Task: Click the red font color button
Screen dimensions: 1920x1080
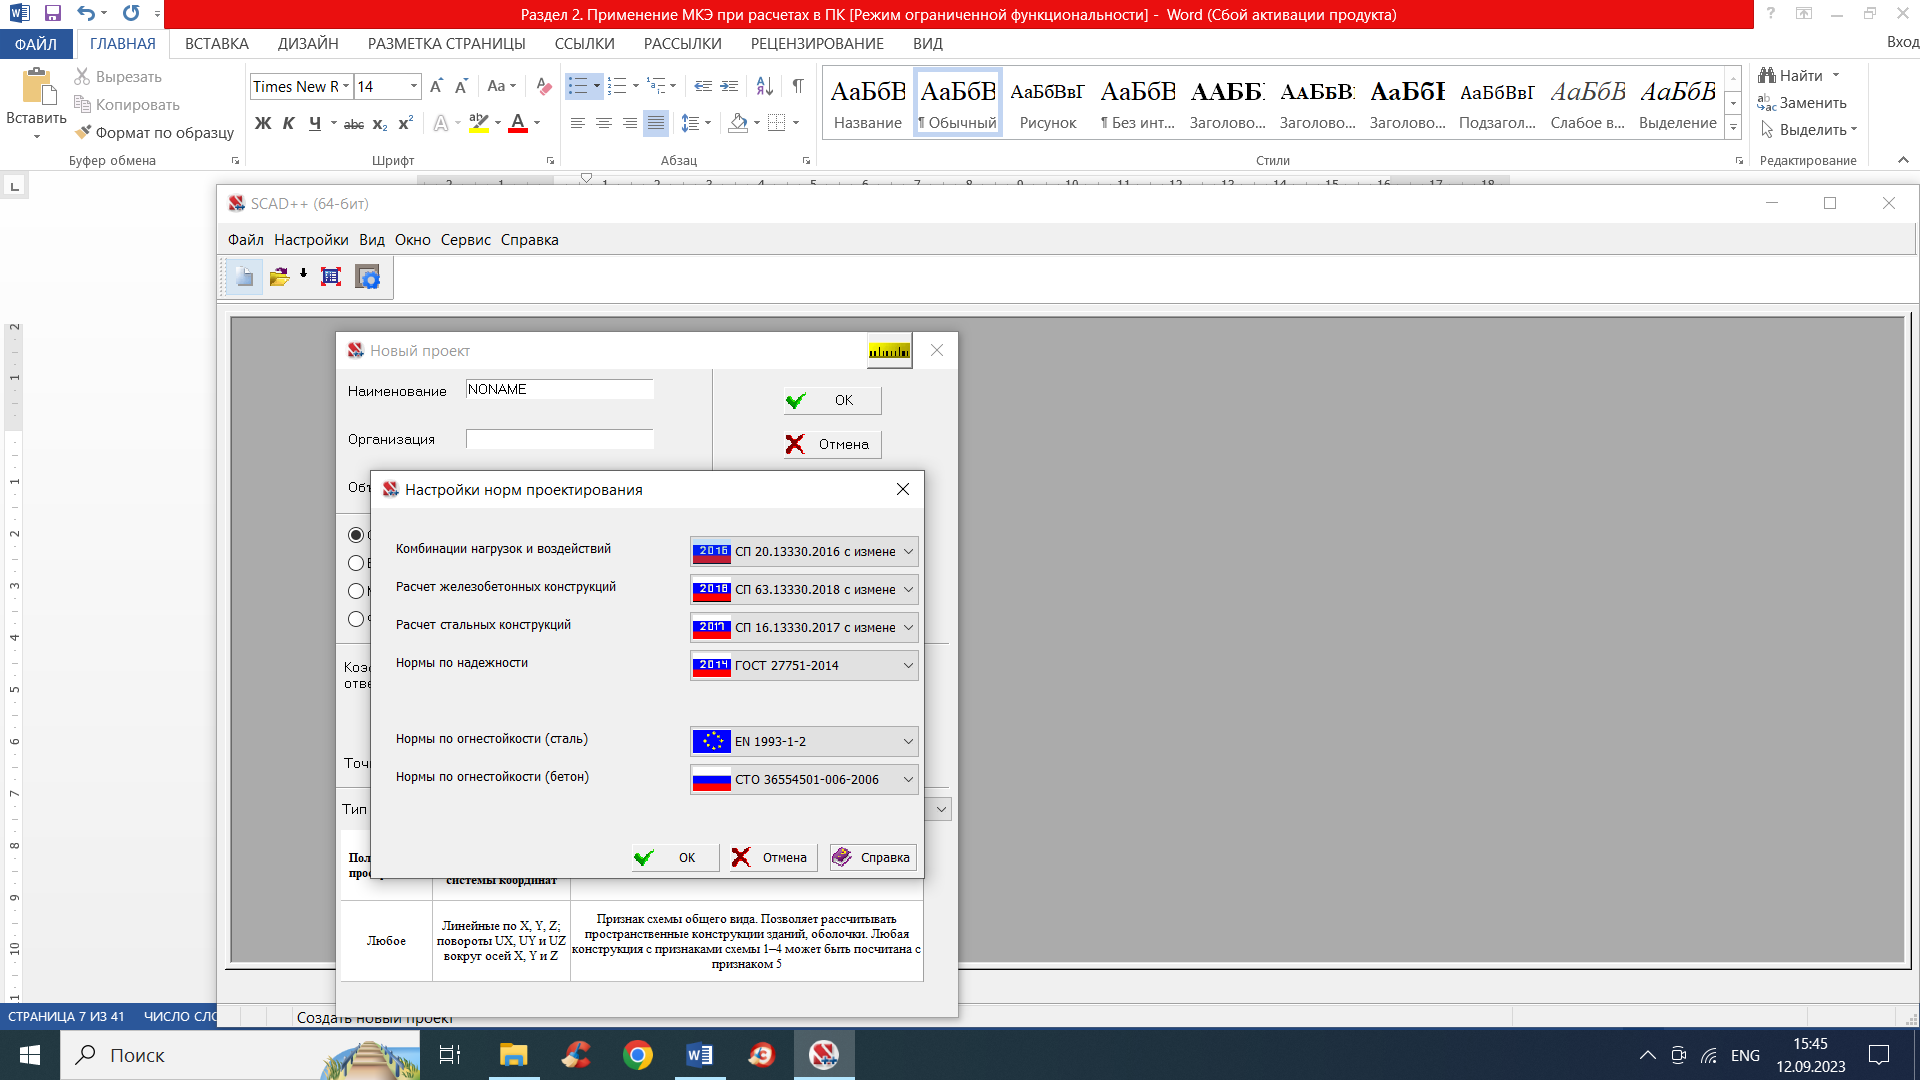Action: point(518,124)
